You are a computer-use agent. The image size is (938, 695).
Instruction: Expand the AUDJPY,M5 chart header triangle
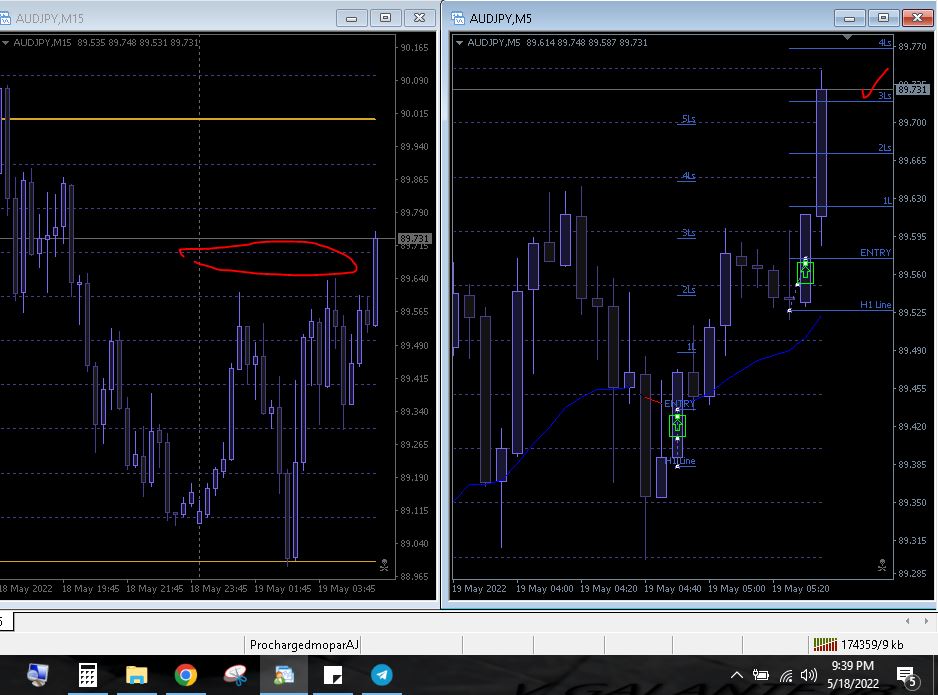click(x=459, y=42)
